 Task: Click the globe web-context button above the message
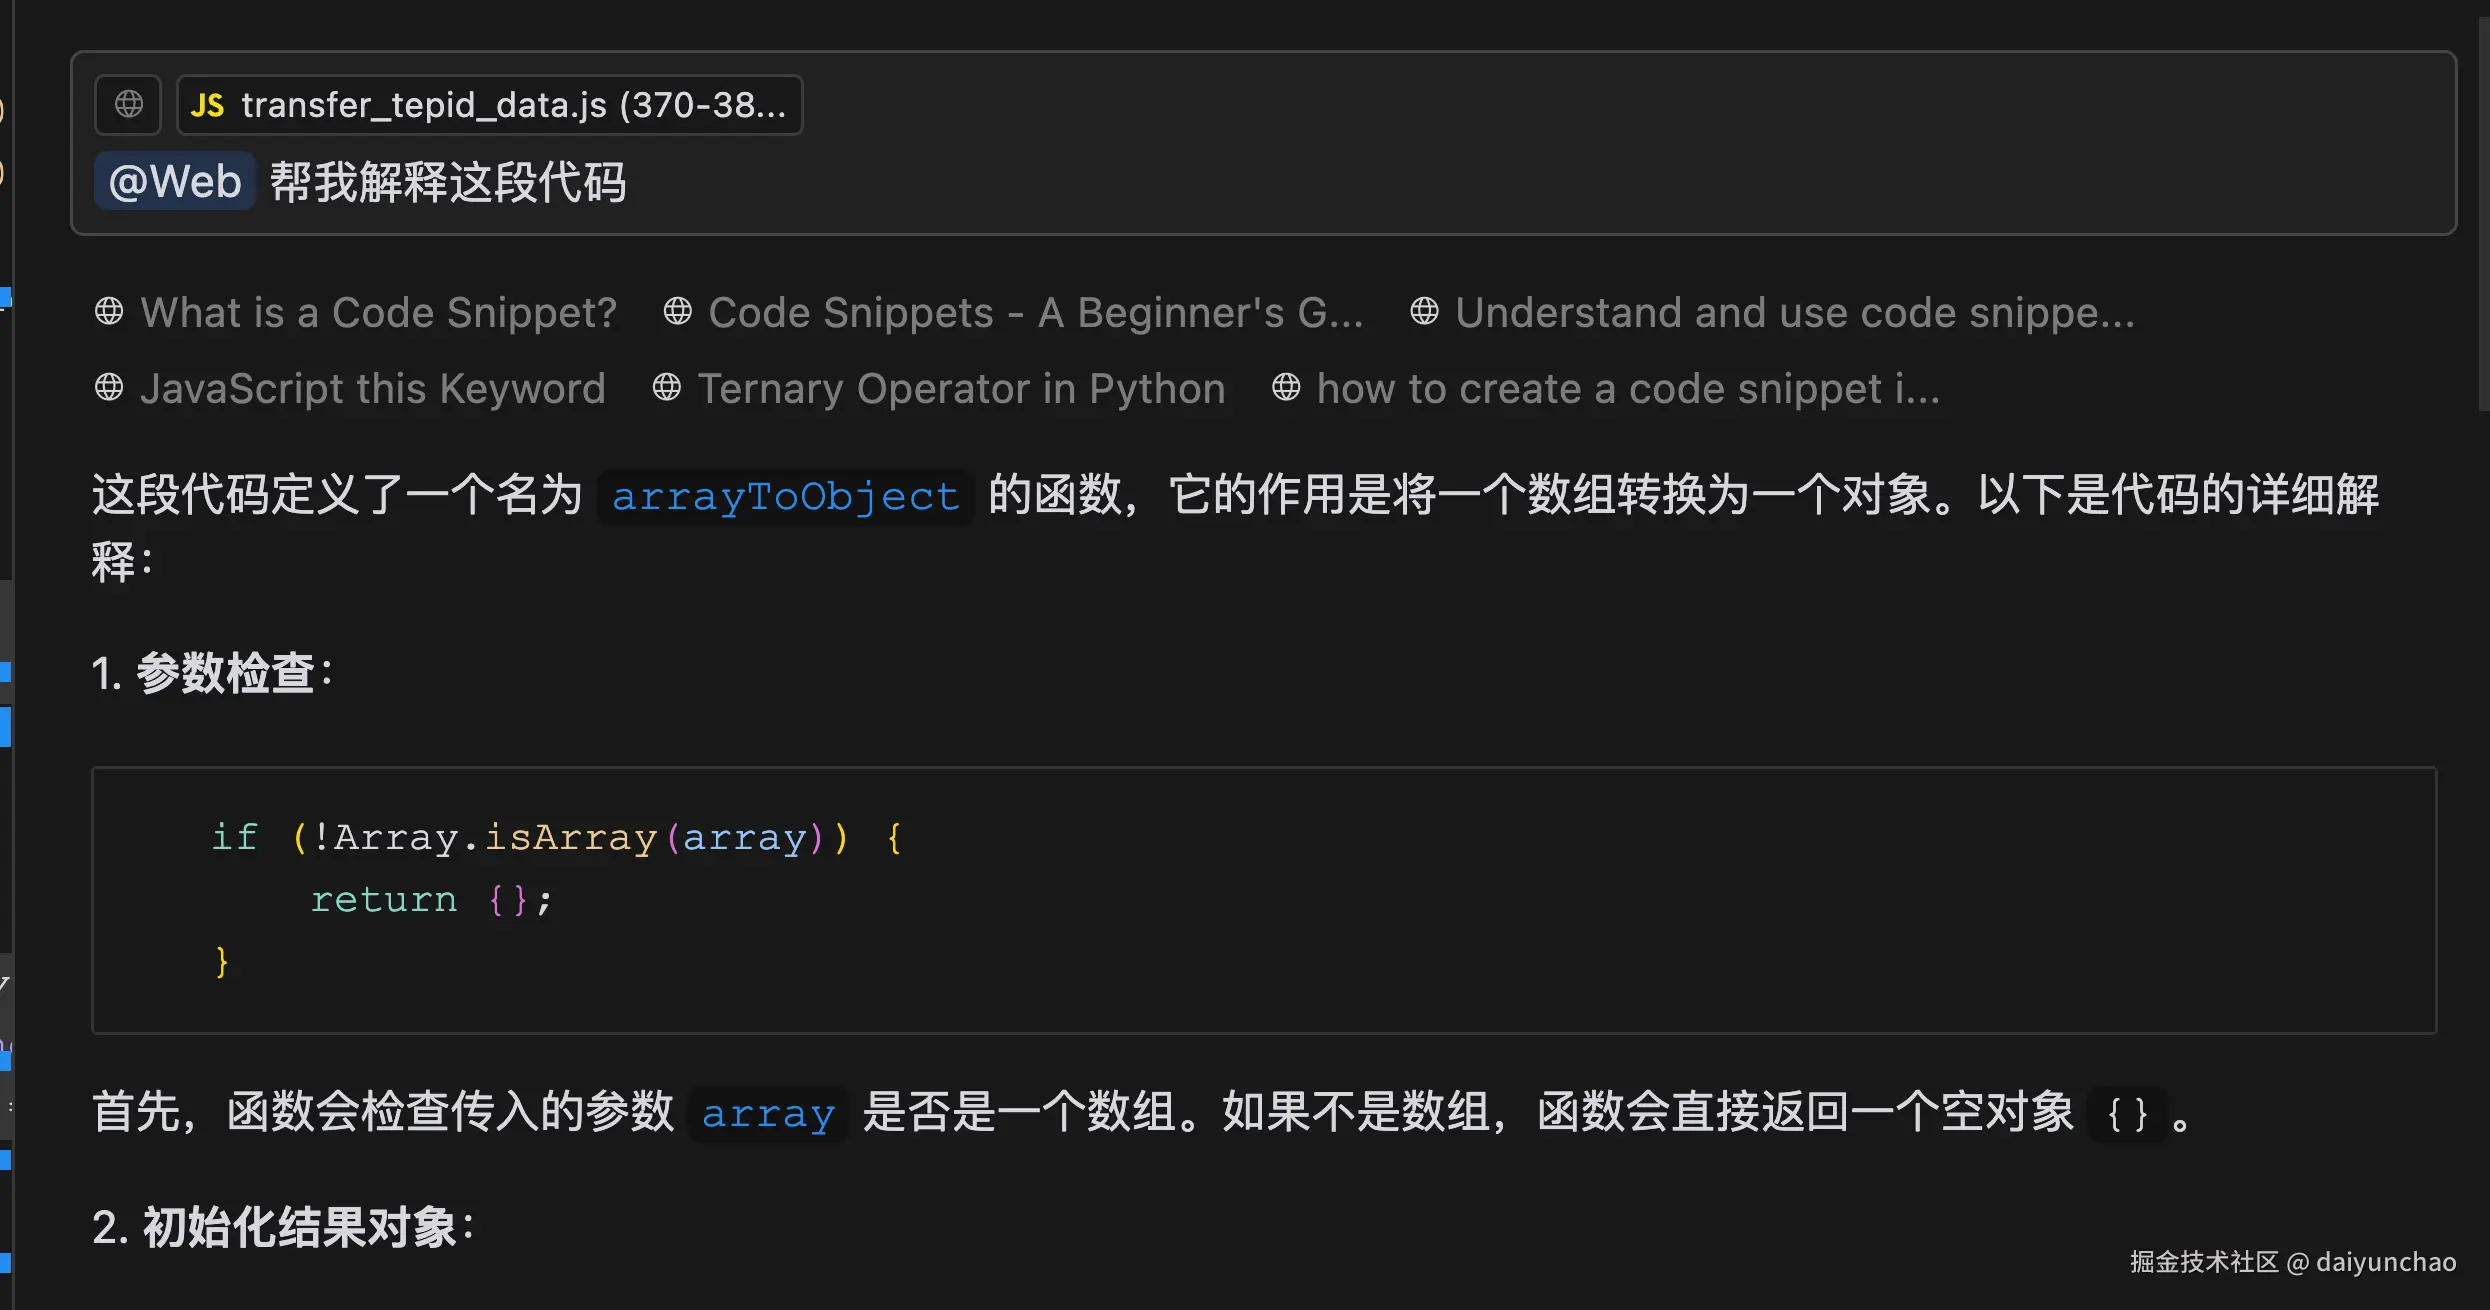click(x=128, y=104)
